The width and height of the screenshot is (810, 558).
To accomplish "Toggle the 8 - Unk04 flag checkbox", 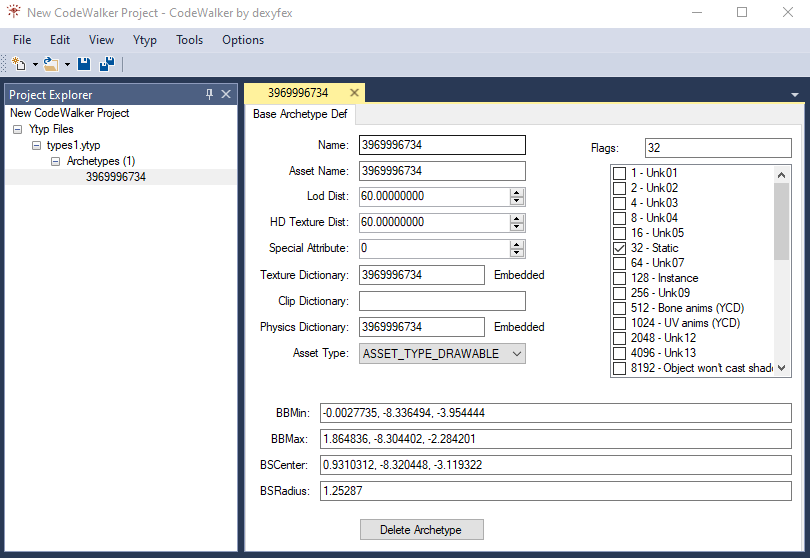I will click(x=619, y=218).
